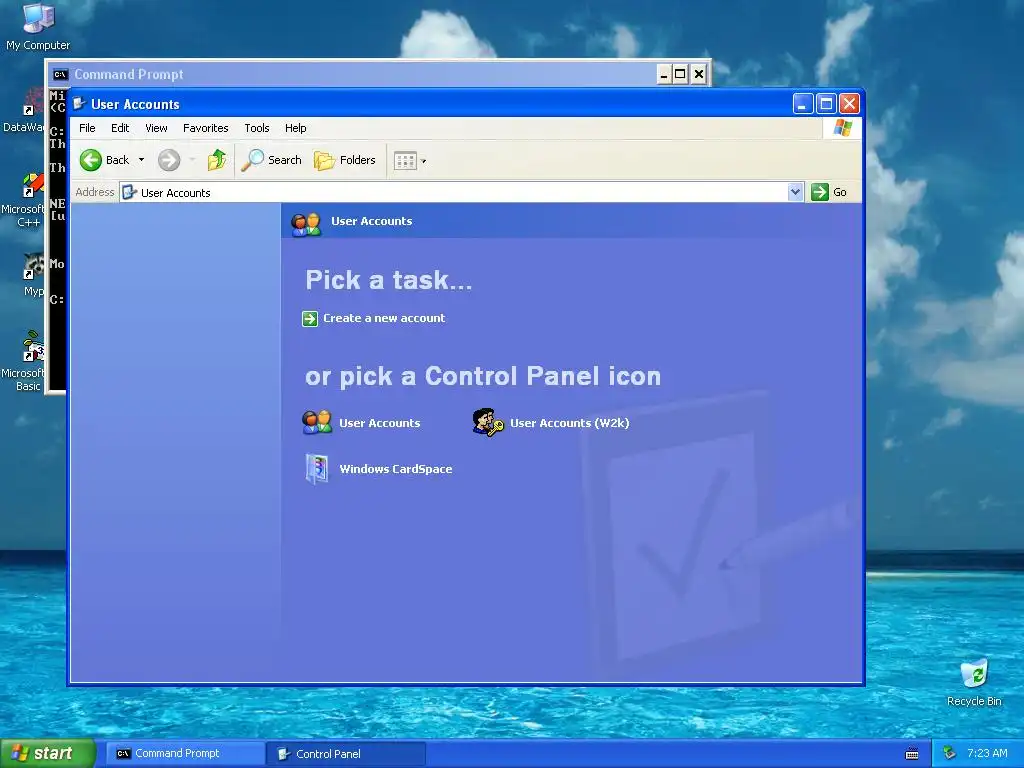
Task: Click the green Back arrow icon
Action: coord(91,160)
